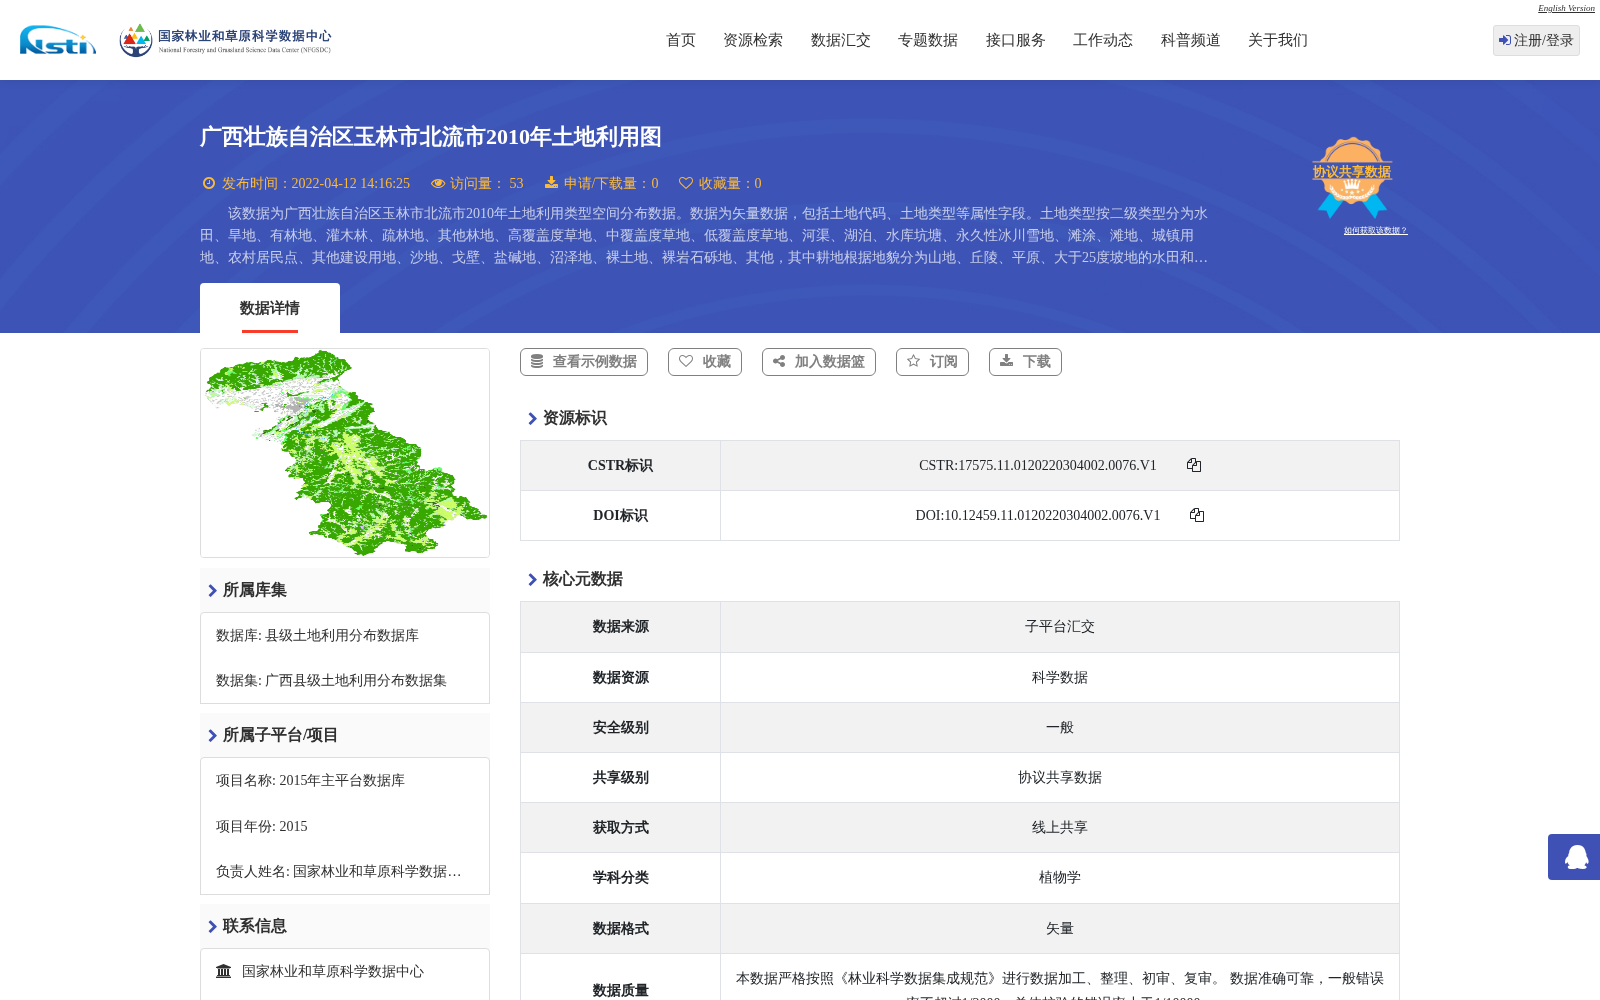Click the 核心元数据 section chevron
This screenshot has height=1000, width=1600.
pos(532,580)
